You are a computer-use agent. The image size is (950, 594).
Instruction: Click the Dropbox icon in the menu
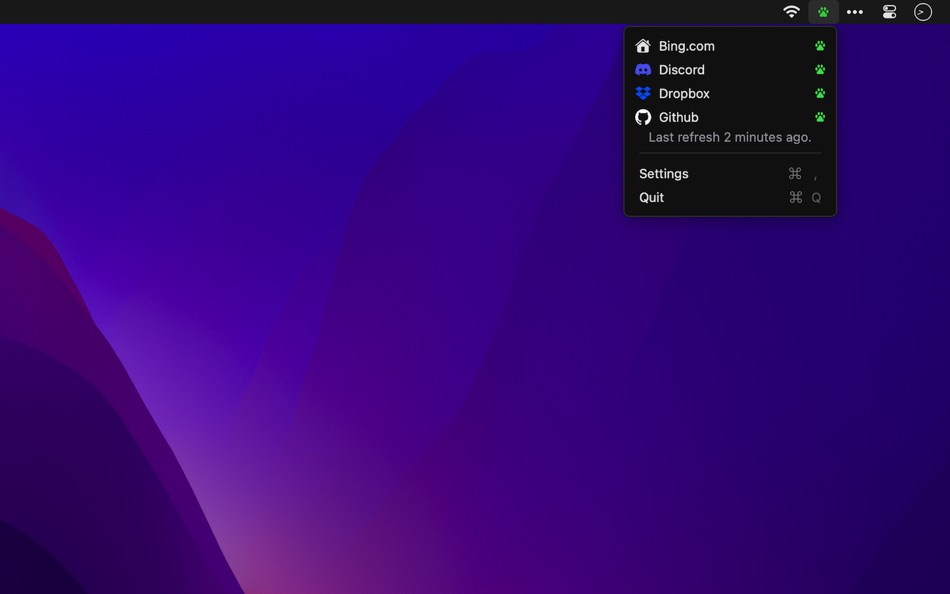tap(642, 93)
